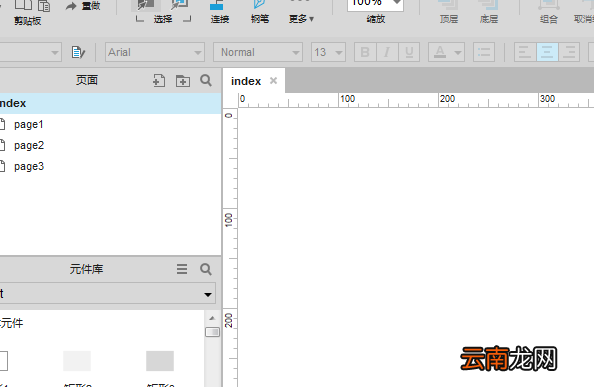This screenshot has height=387, width=594.
Task: Click the bullet list icon
Action: tap(484, 52)
